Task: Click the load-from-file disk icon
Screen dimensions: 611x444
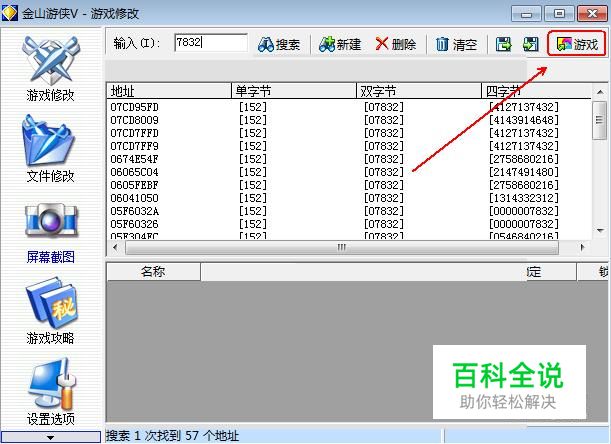Action: coord(531,44)
